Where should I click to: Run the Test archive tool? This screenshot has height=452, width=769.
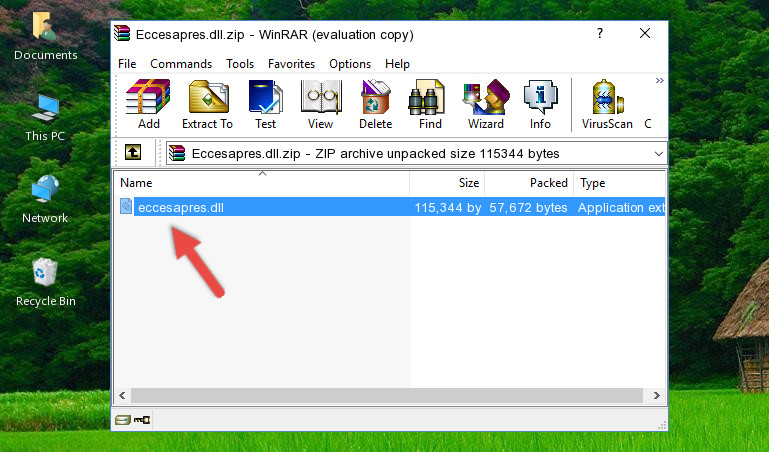[265, 104]
